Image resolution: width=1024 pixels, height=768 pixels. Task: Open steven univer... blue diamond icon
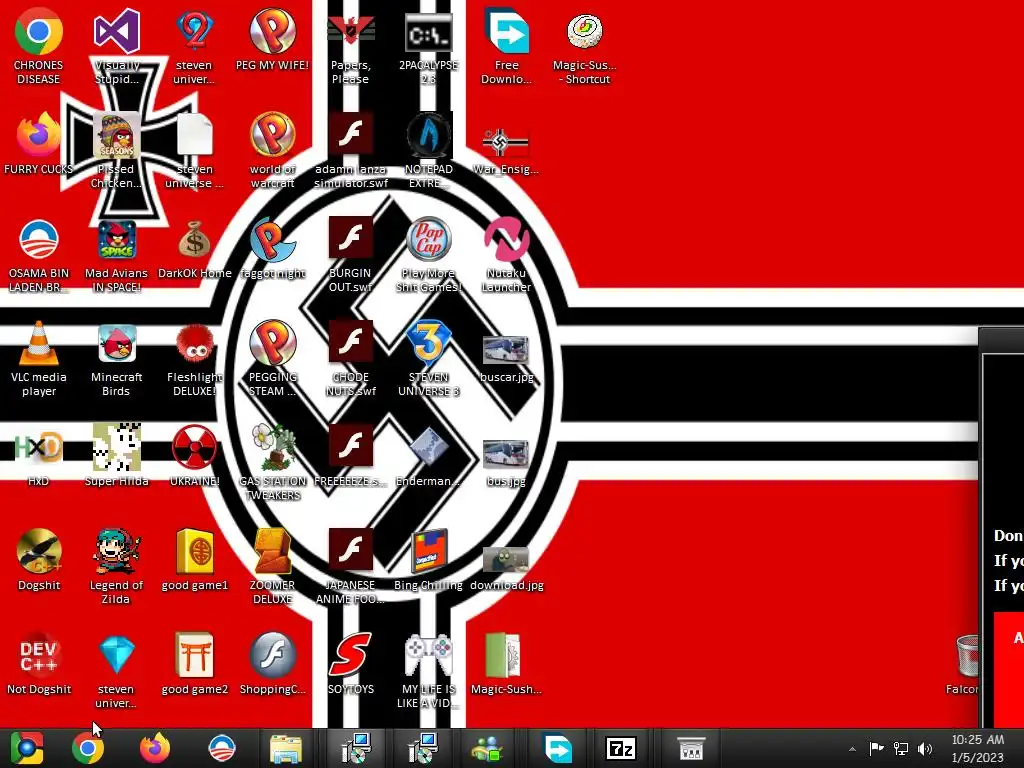pyautogui.click(x=116, y=670)
